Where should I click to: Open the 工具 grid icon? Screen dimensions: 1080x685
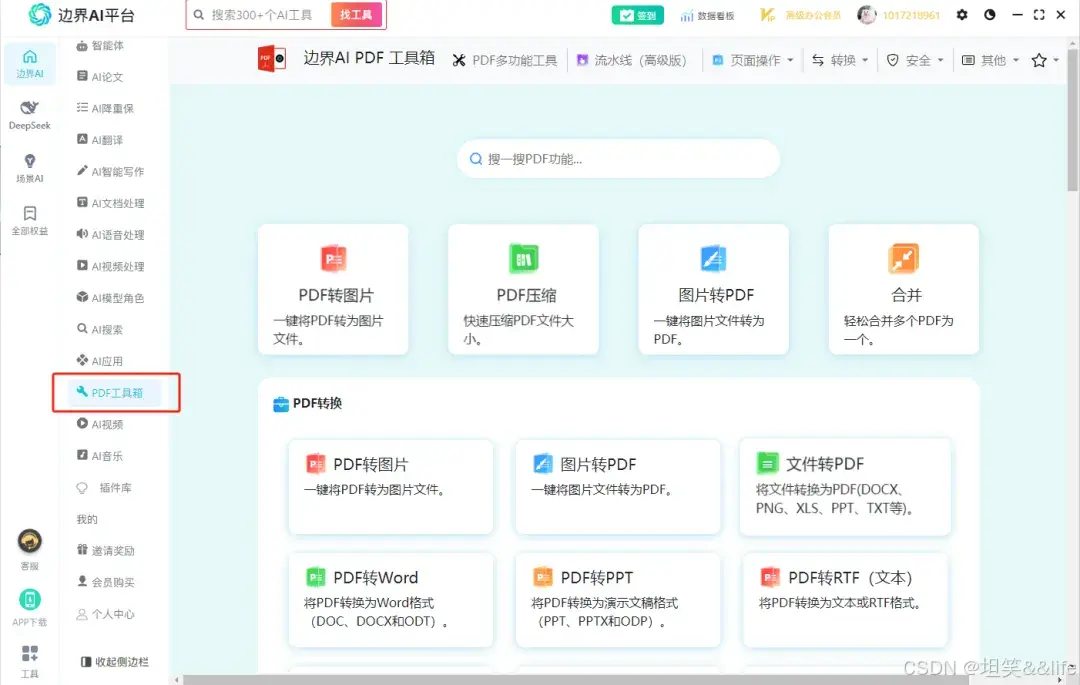[30, 653]
